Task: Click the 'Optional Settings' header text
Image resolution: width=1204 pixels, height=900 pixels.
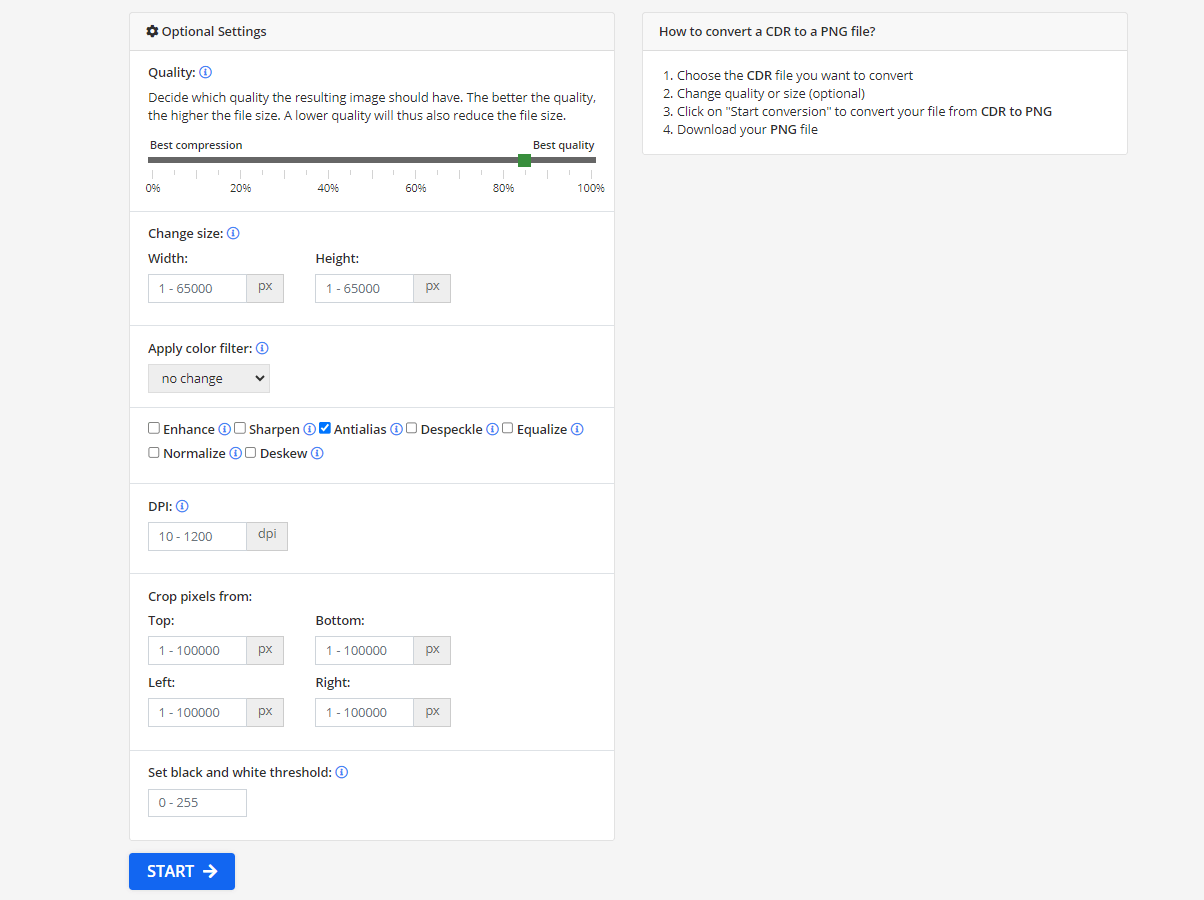Action: [214, 31]
